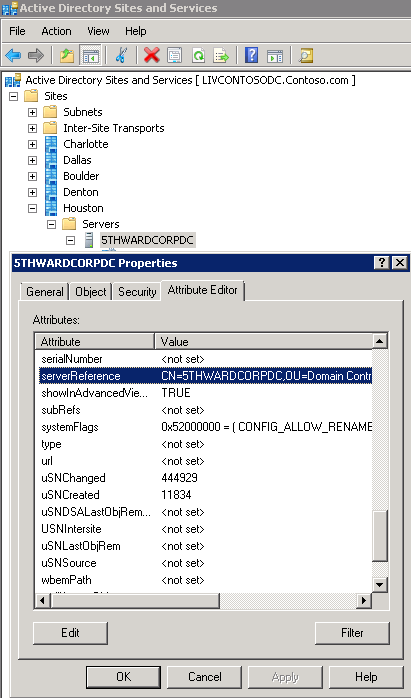411x698 pixels.
Task: Click the Filter button
Action: pos(352,633)
